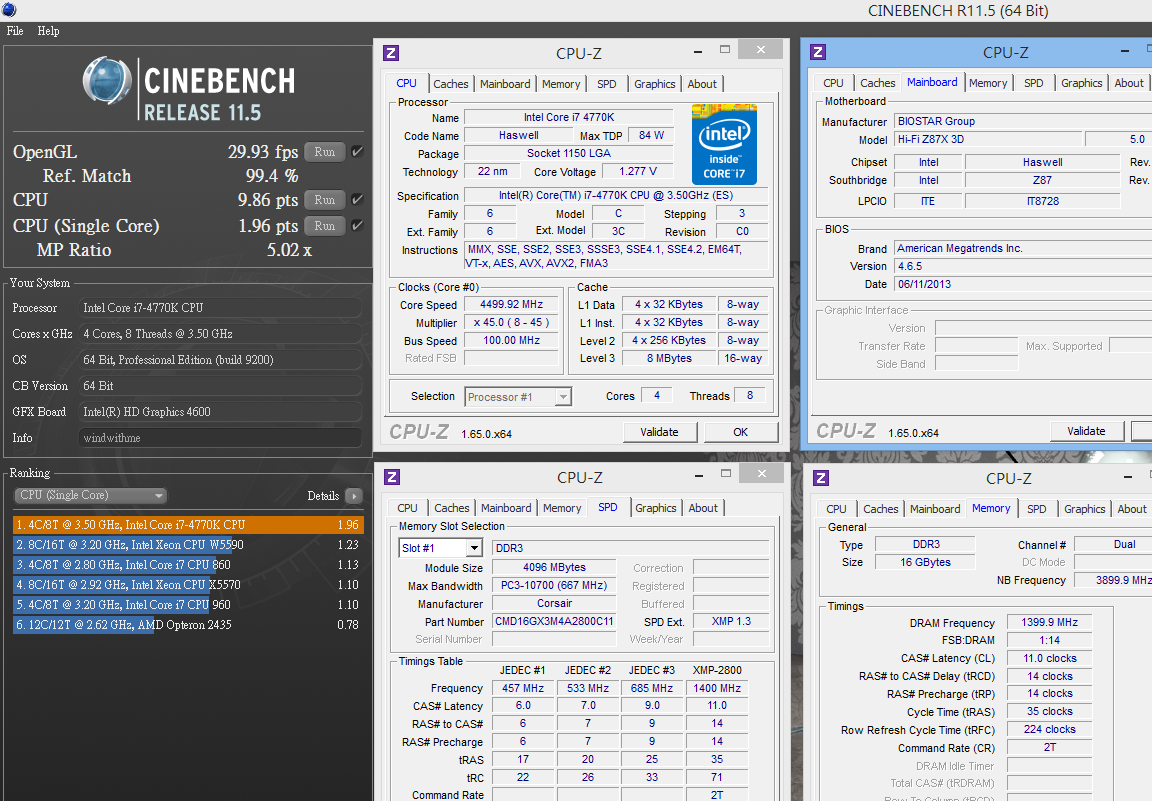Switch to Memory tab in CPU window

pyautogui.click(x=561, y=84)
